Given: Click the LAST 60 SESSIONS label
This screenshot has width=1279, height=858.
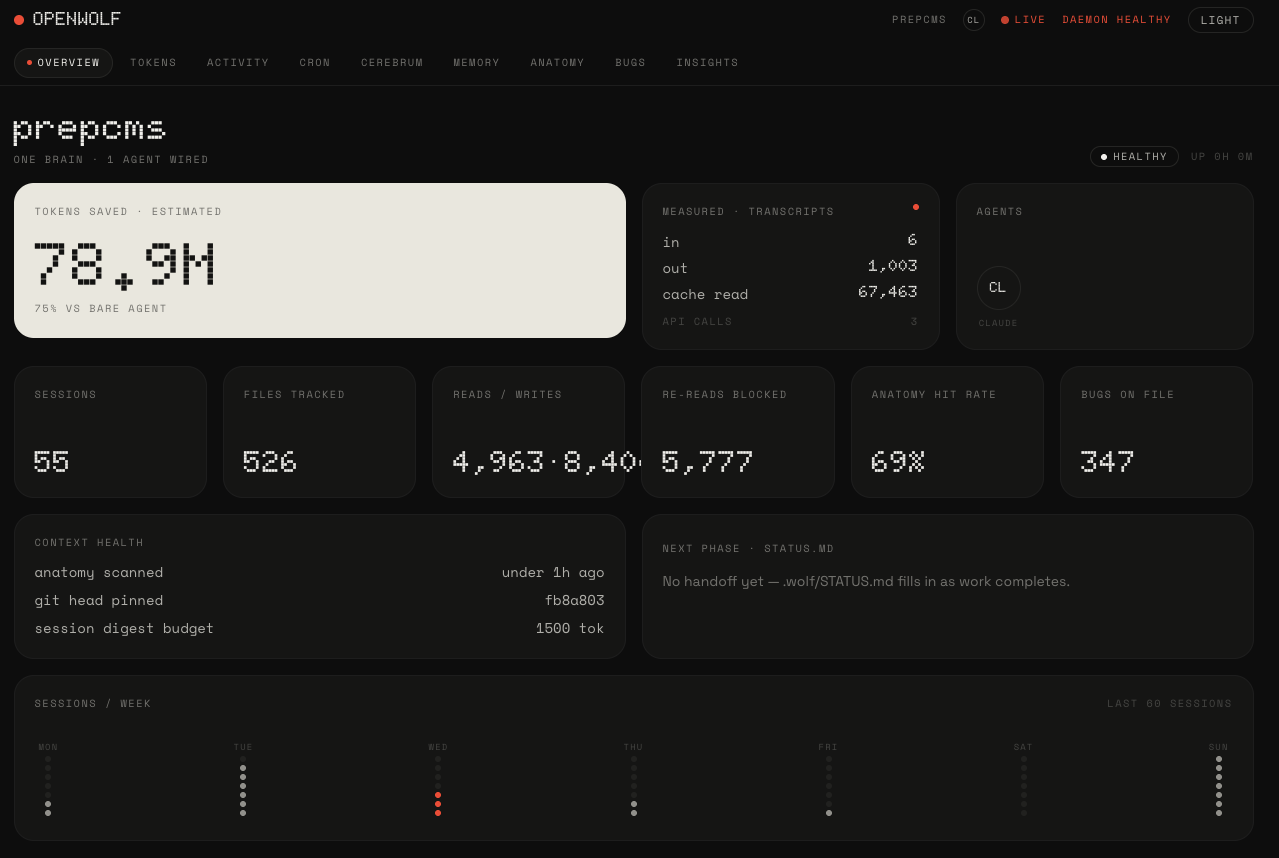Looking at the screenshot, I should (x=1169, y=704).
